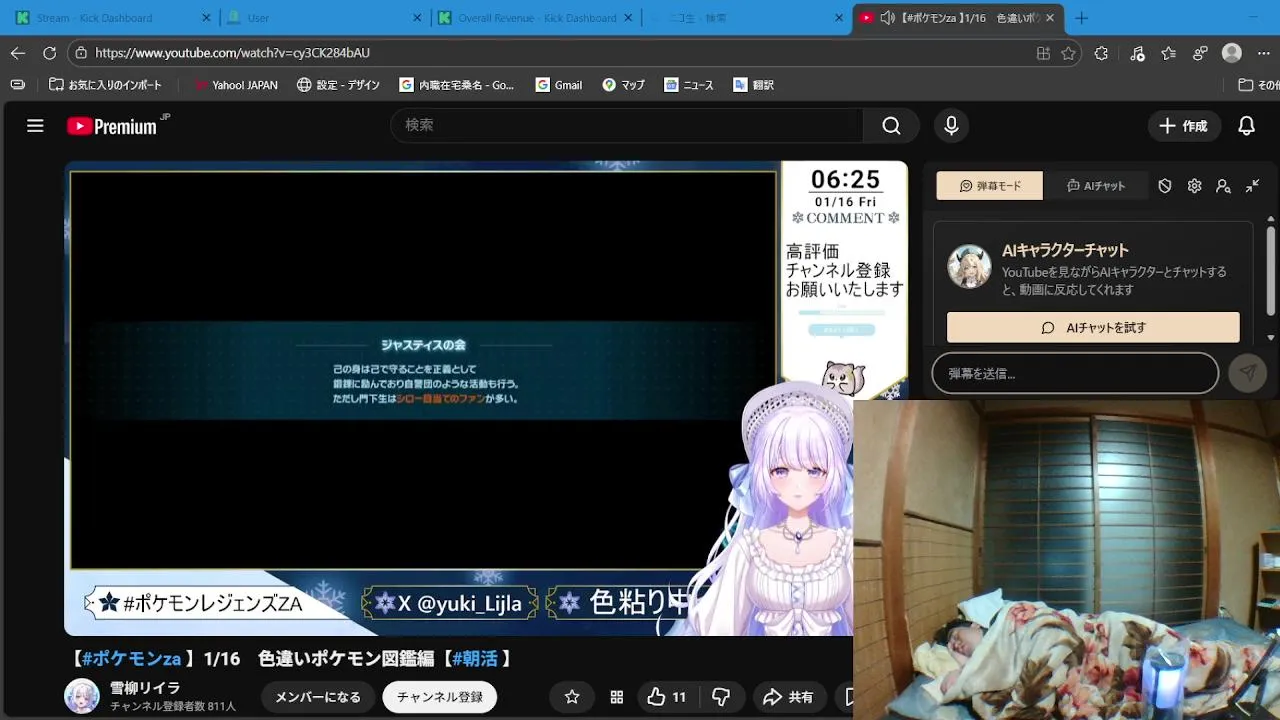Go to YouTube Premium home logo
Image resolution: width=1280 pixels, height=720 pixels.
pos(112,126)
